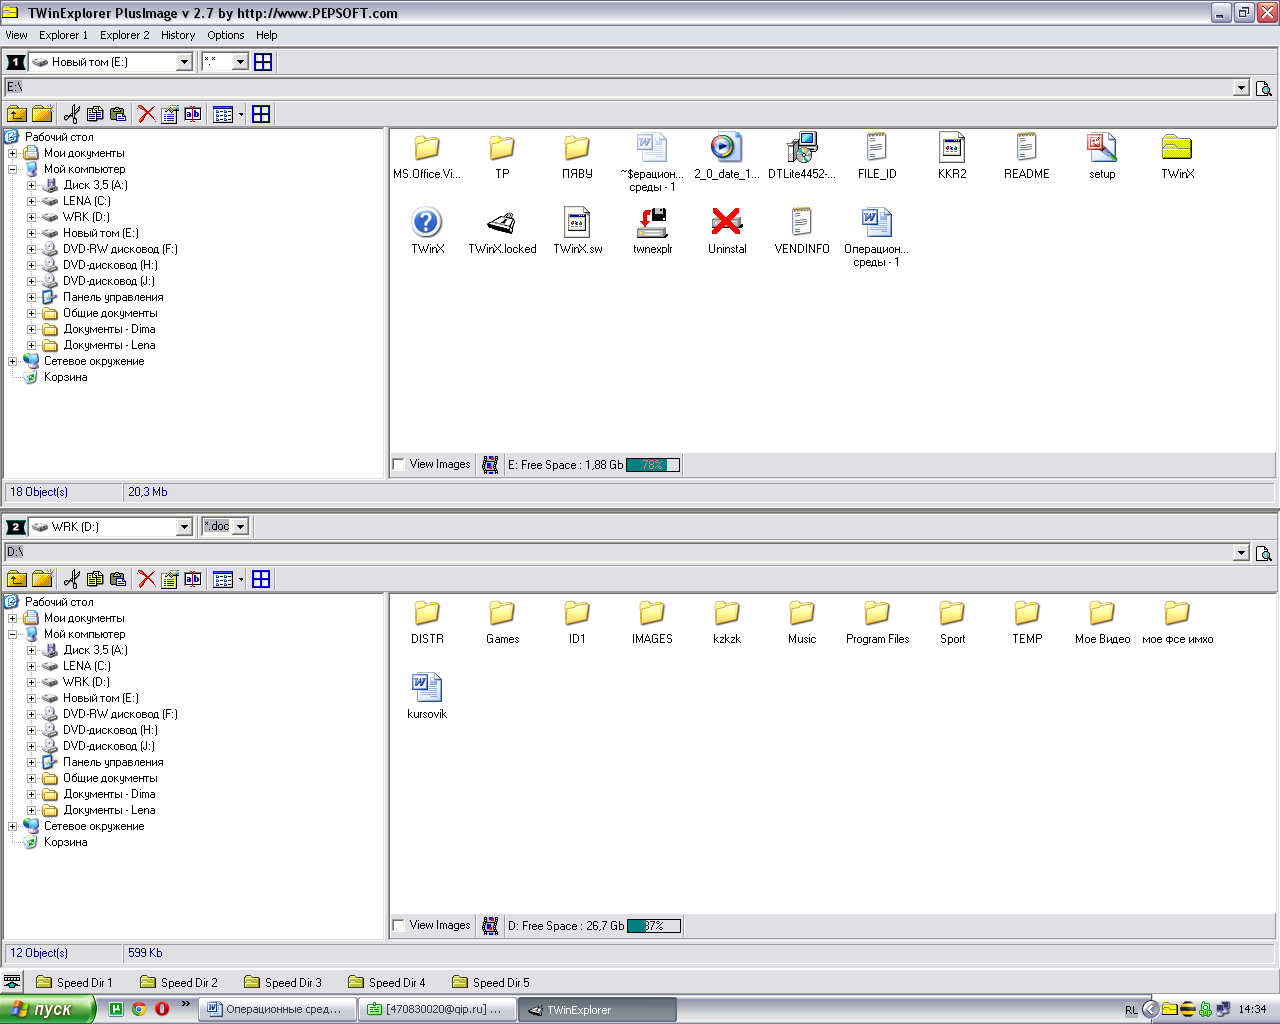Click the 'пуск' Start button
This screenshot has height=1024, width=1280.
47,1010
